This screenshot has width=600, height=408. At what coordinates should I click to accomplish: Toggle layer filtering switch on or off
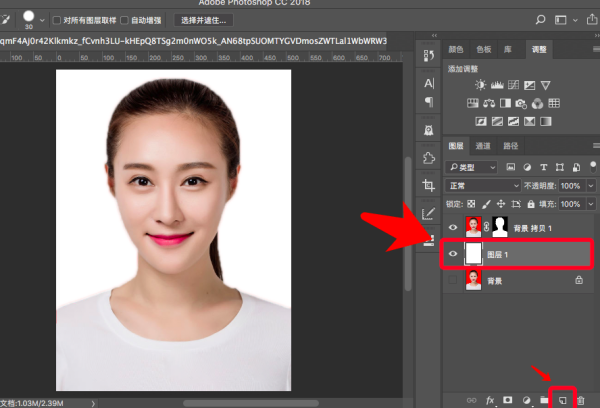coord(593,166)
